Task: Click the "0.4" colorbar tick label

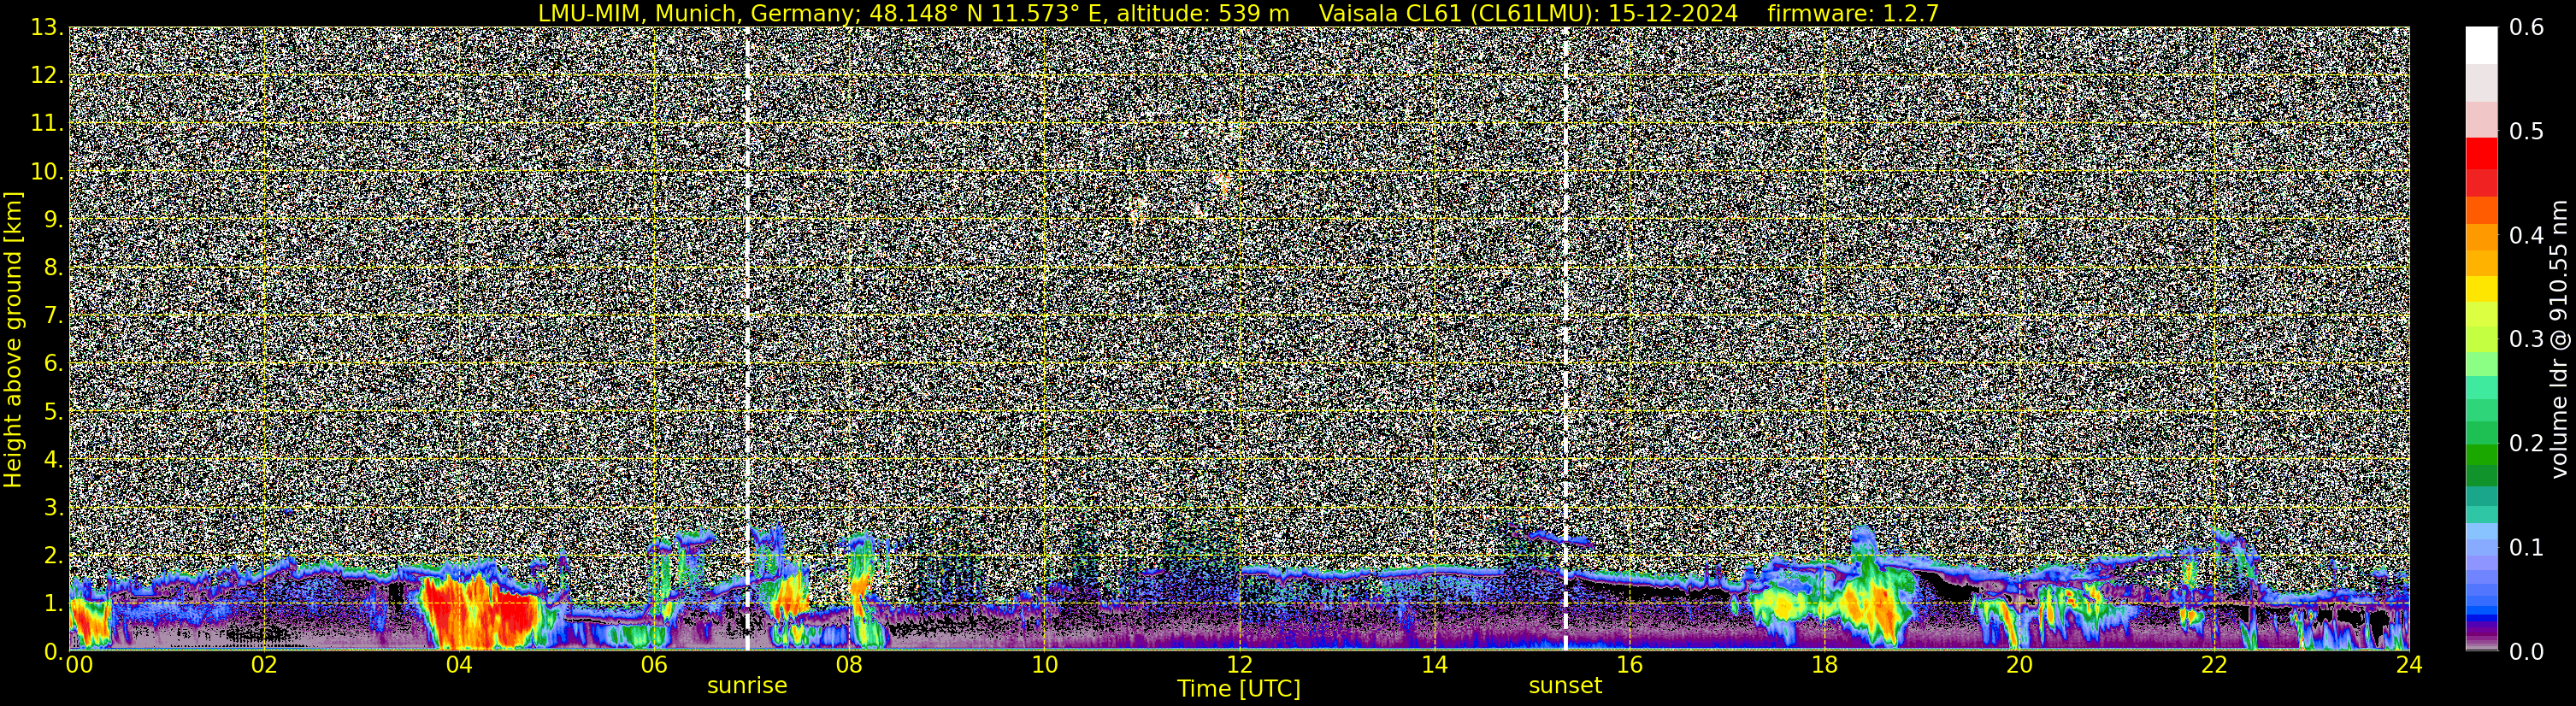Action: 2527,236
